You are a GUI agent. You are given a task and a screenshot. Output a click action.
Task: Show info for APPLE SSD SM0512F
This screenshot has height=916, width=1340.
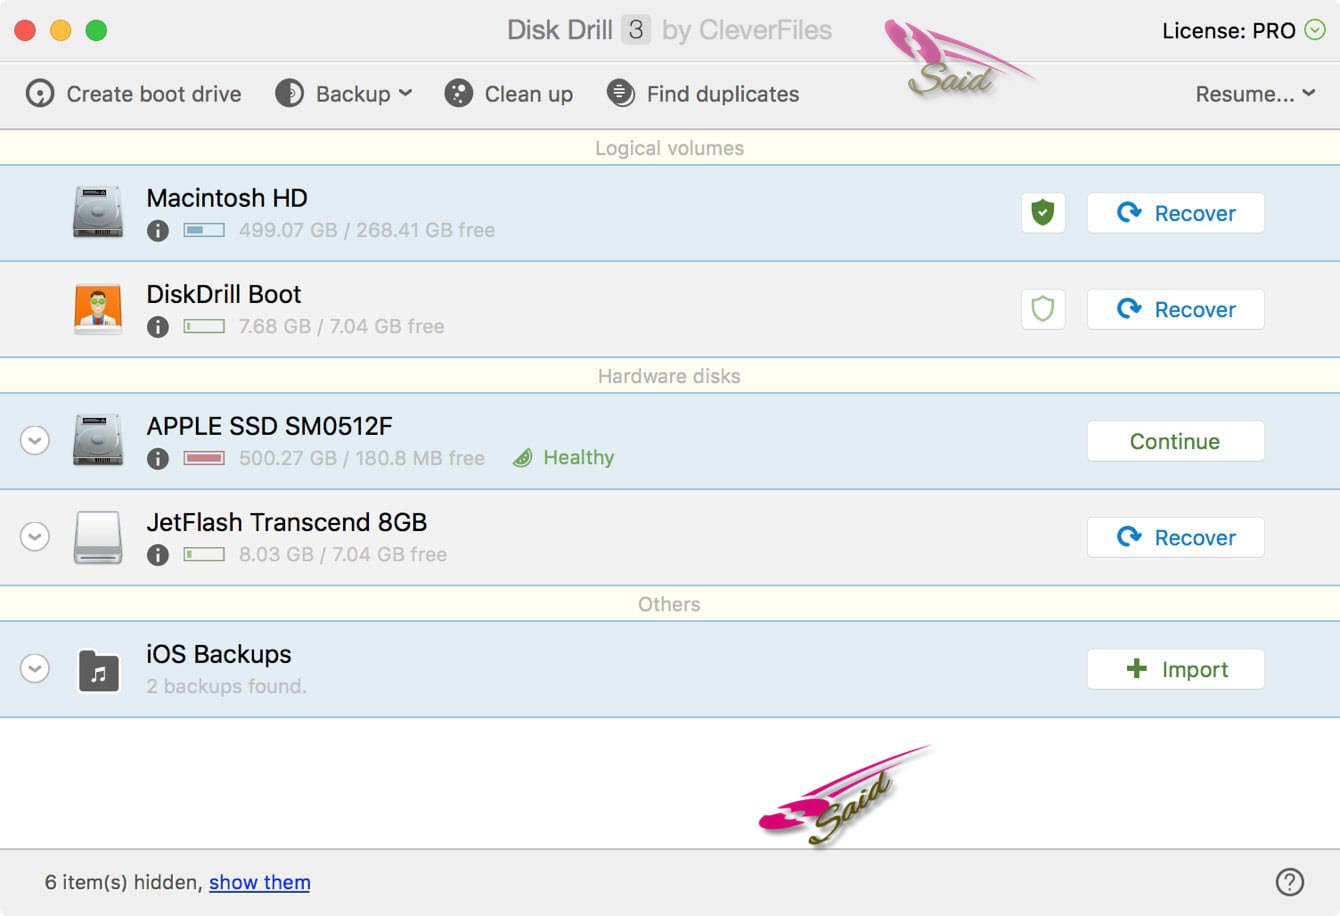(x=157, y=459)
